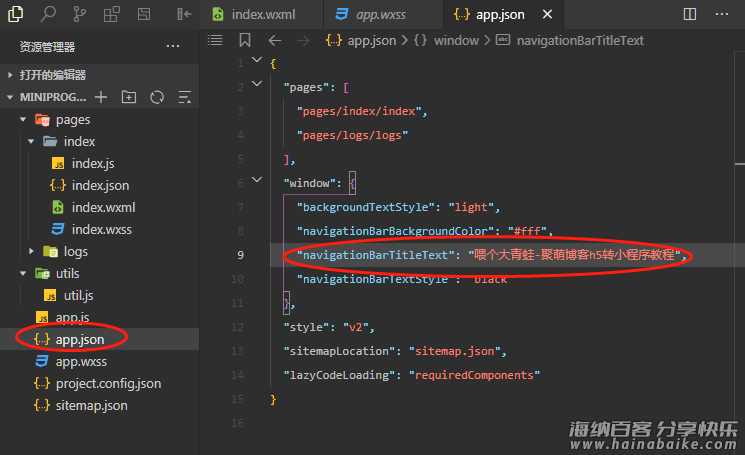Screen dimensions: 745x455
Task: Click the "#fff" color value on line 8
Action: click(527, 231)
